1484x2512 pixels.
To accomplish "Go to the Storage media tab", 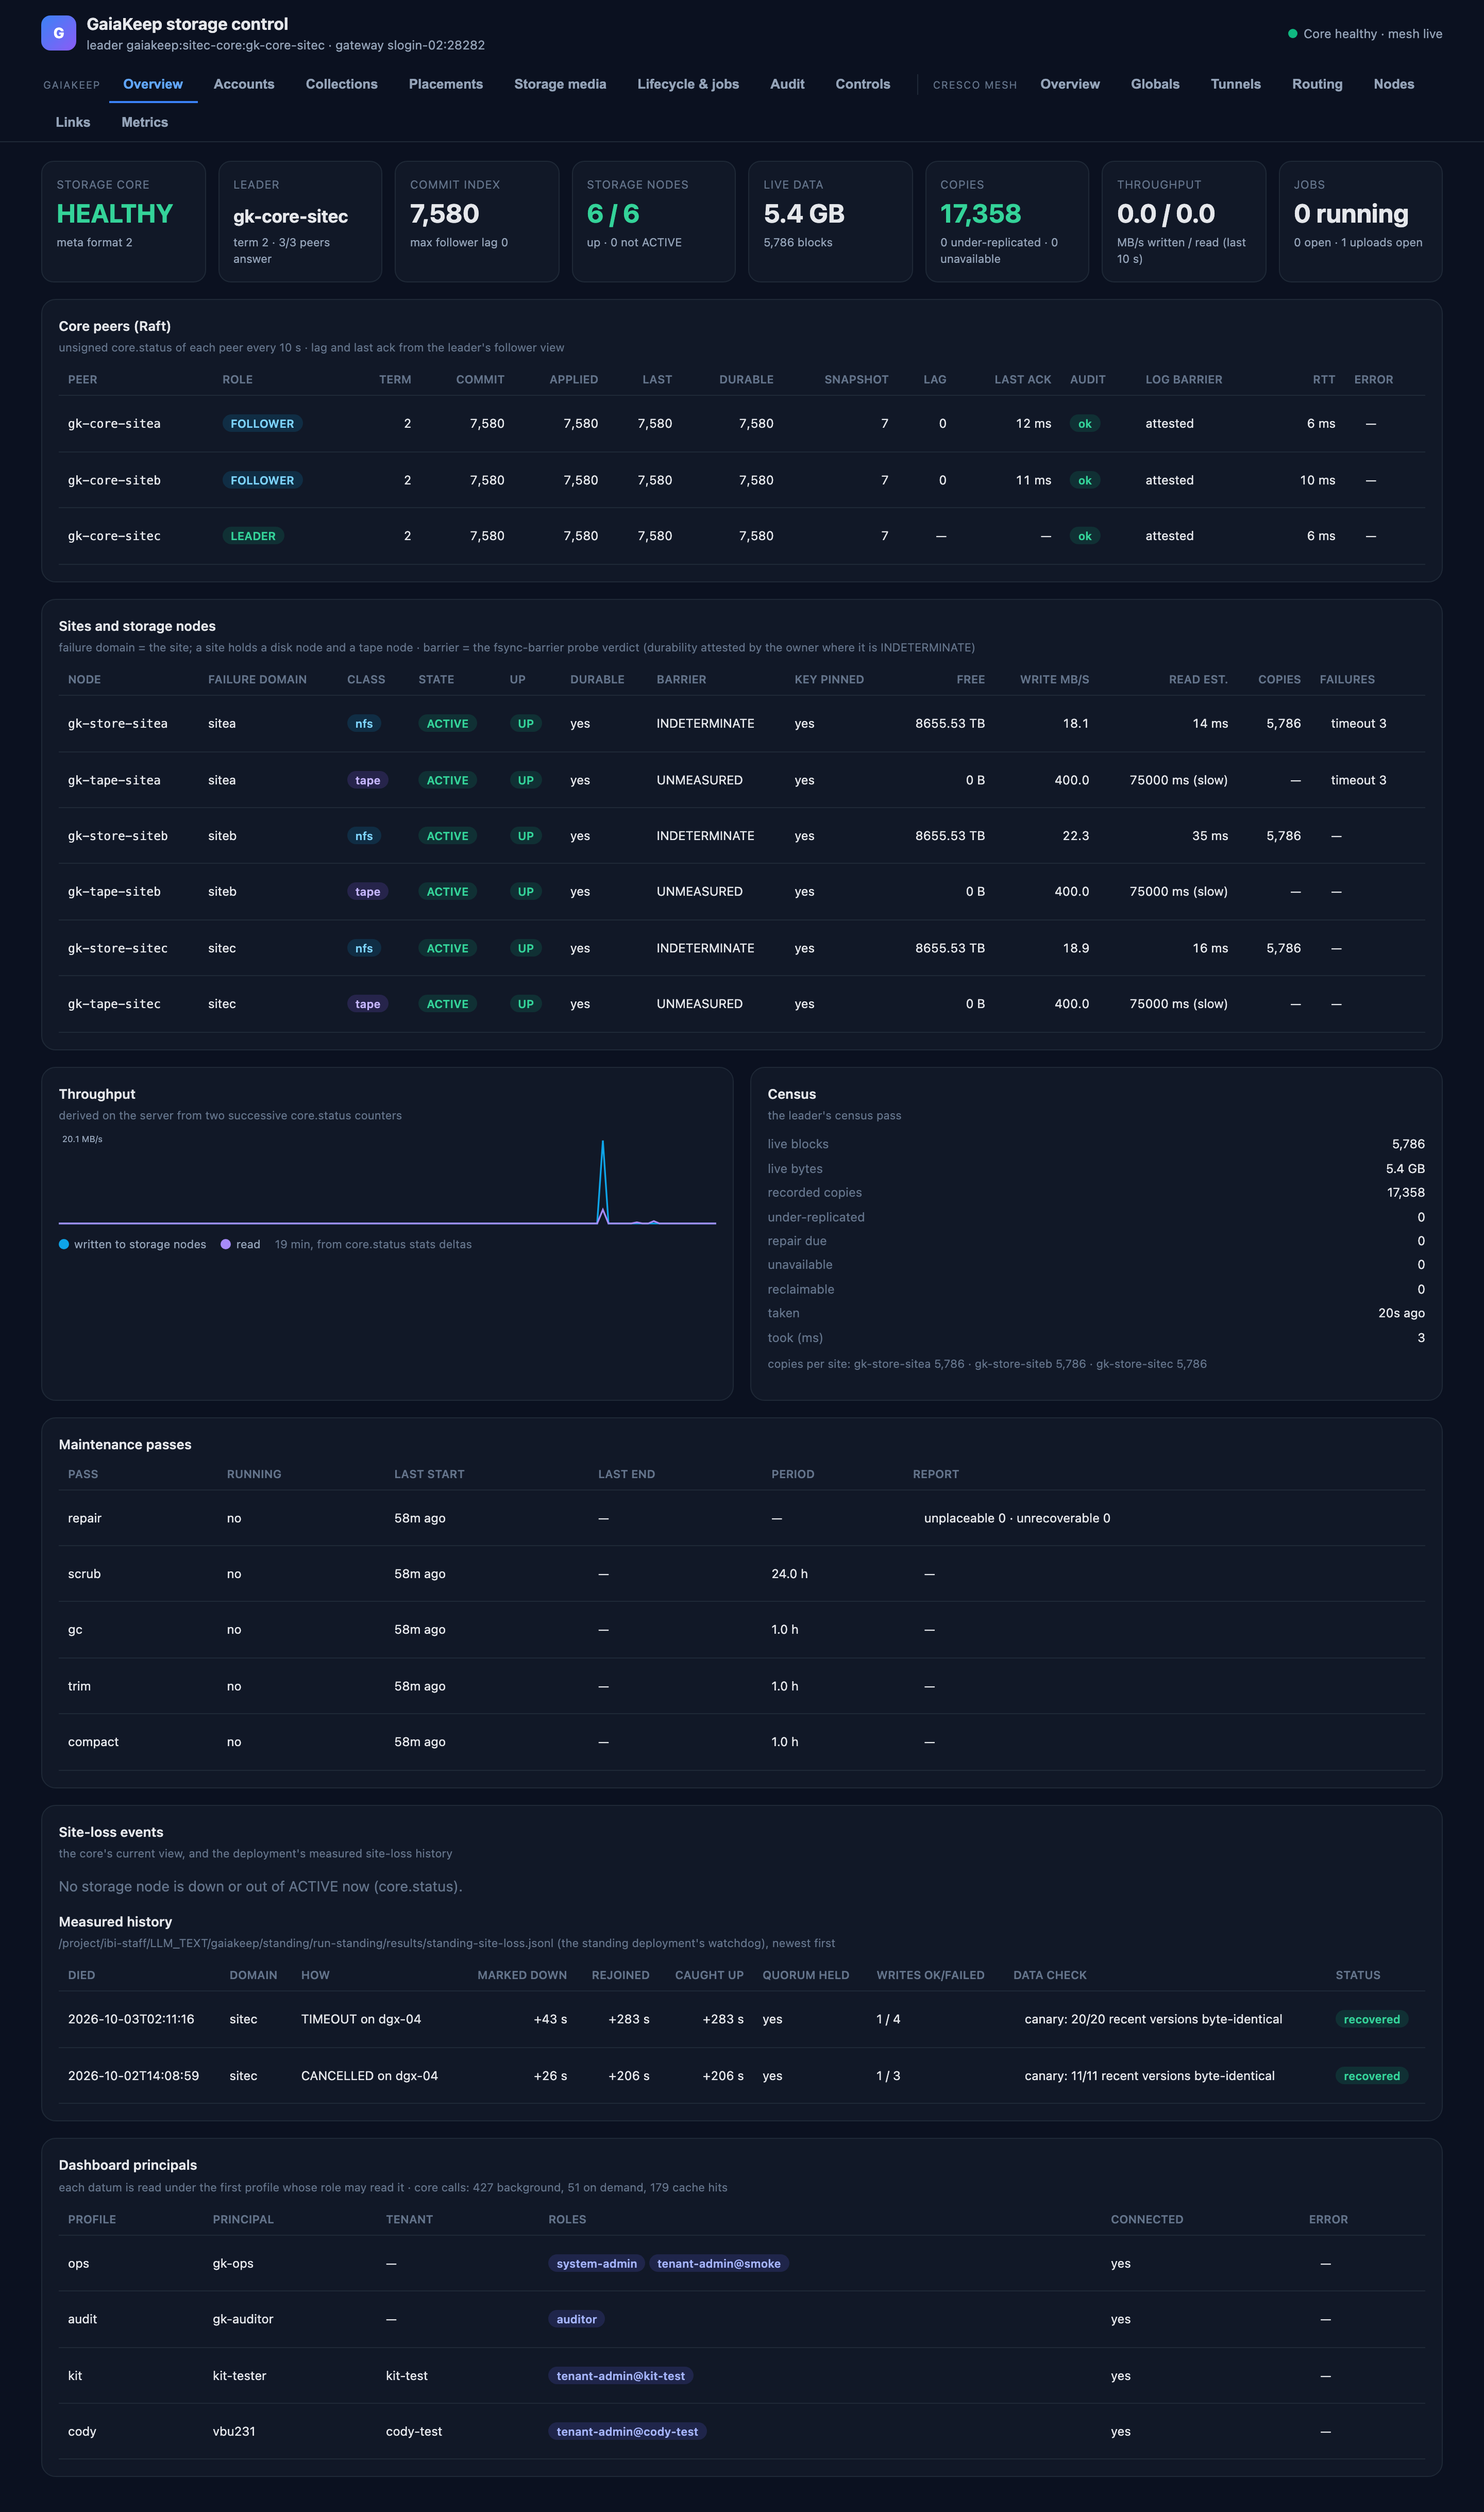I will pyautogui.click(x=560, y=84).
